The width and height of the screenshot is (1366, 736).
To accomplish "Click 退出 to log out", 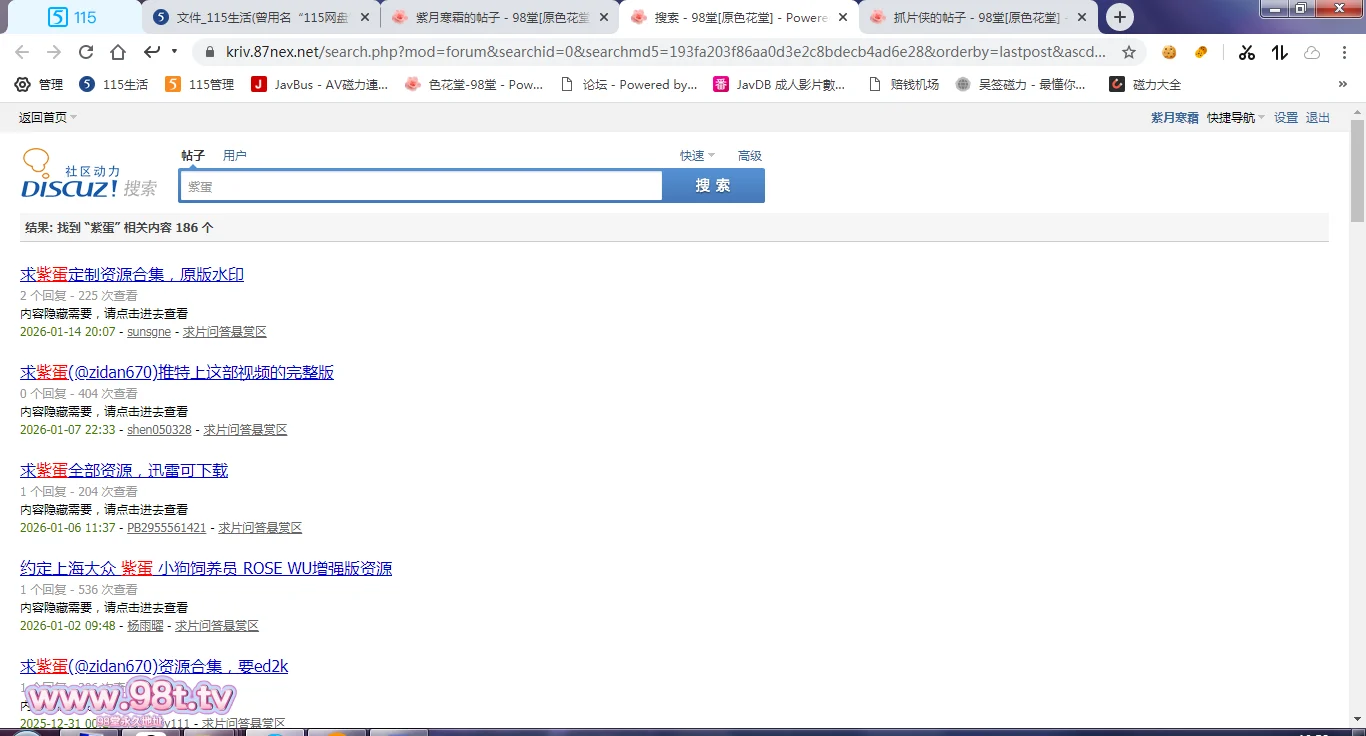I will click(x=1318, y=117).
